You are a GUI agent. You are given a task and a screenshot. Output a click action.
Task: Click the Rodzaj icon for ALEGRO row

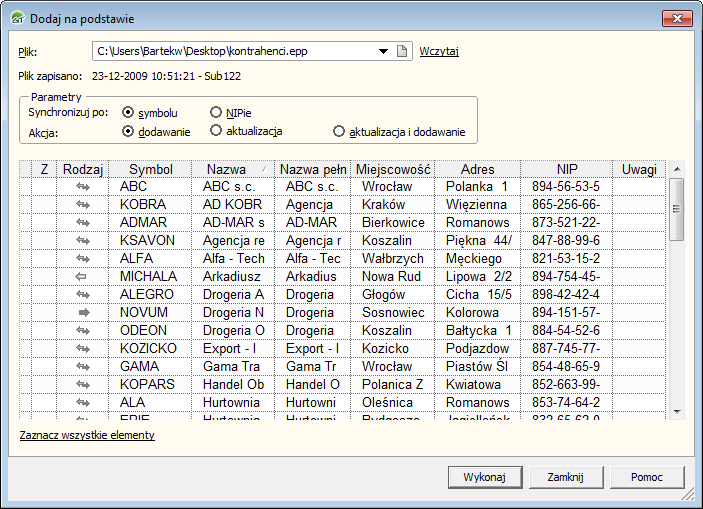coord(83,294)
